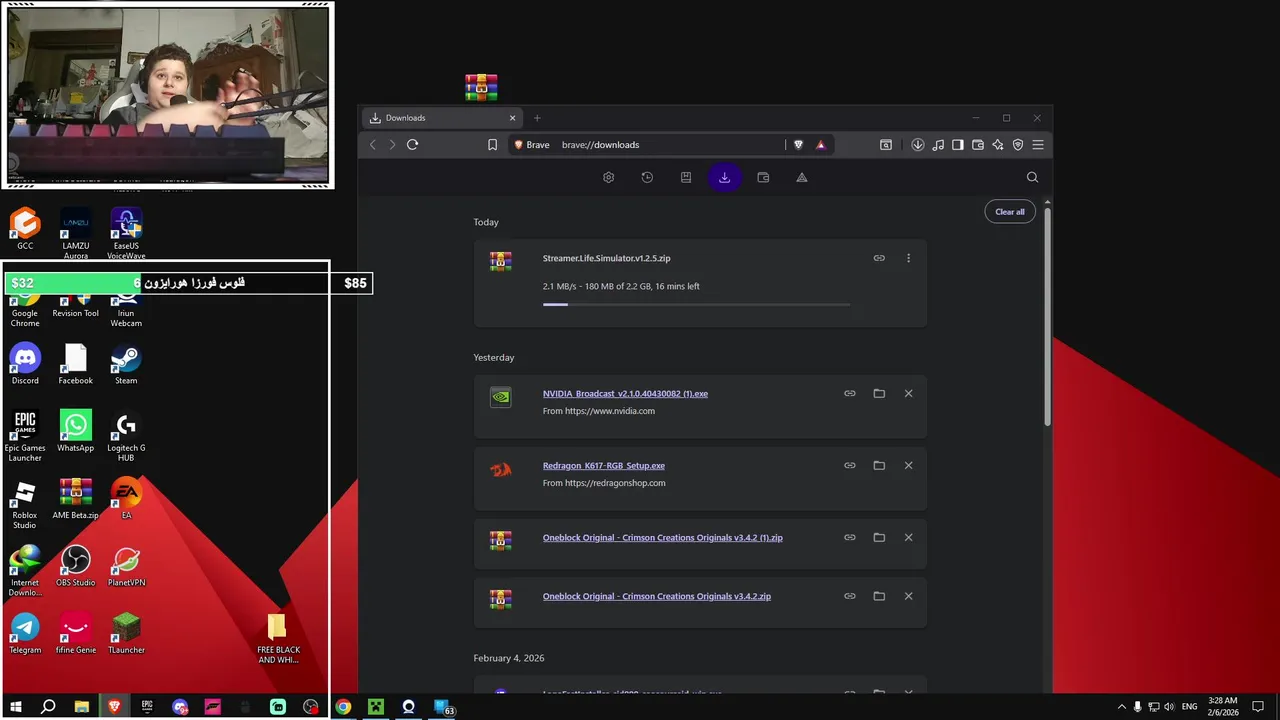The image size is (1280, 720).
Task: Click the Brave Shields lion icon in address bar
Action: click(x=798, y=145)
